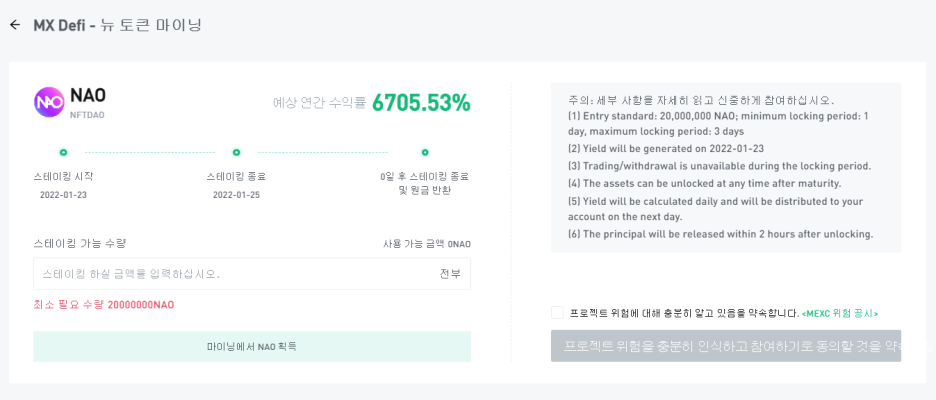Select the staking start timeline dot
The height and width of the screenshot is (400, 936).
[63, 152]
